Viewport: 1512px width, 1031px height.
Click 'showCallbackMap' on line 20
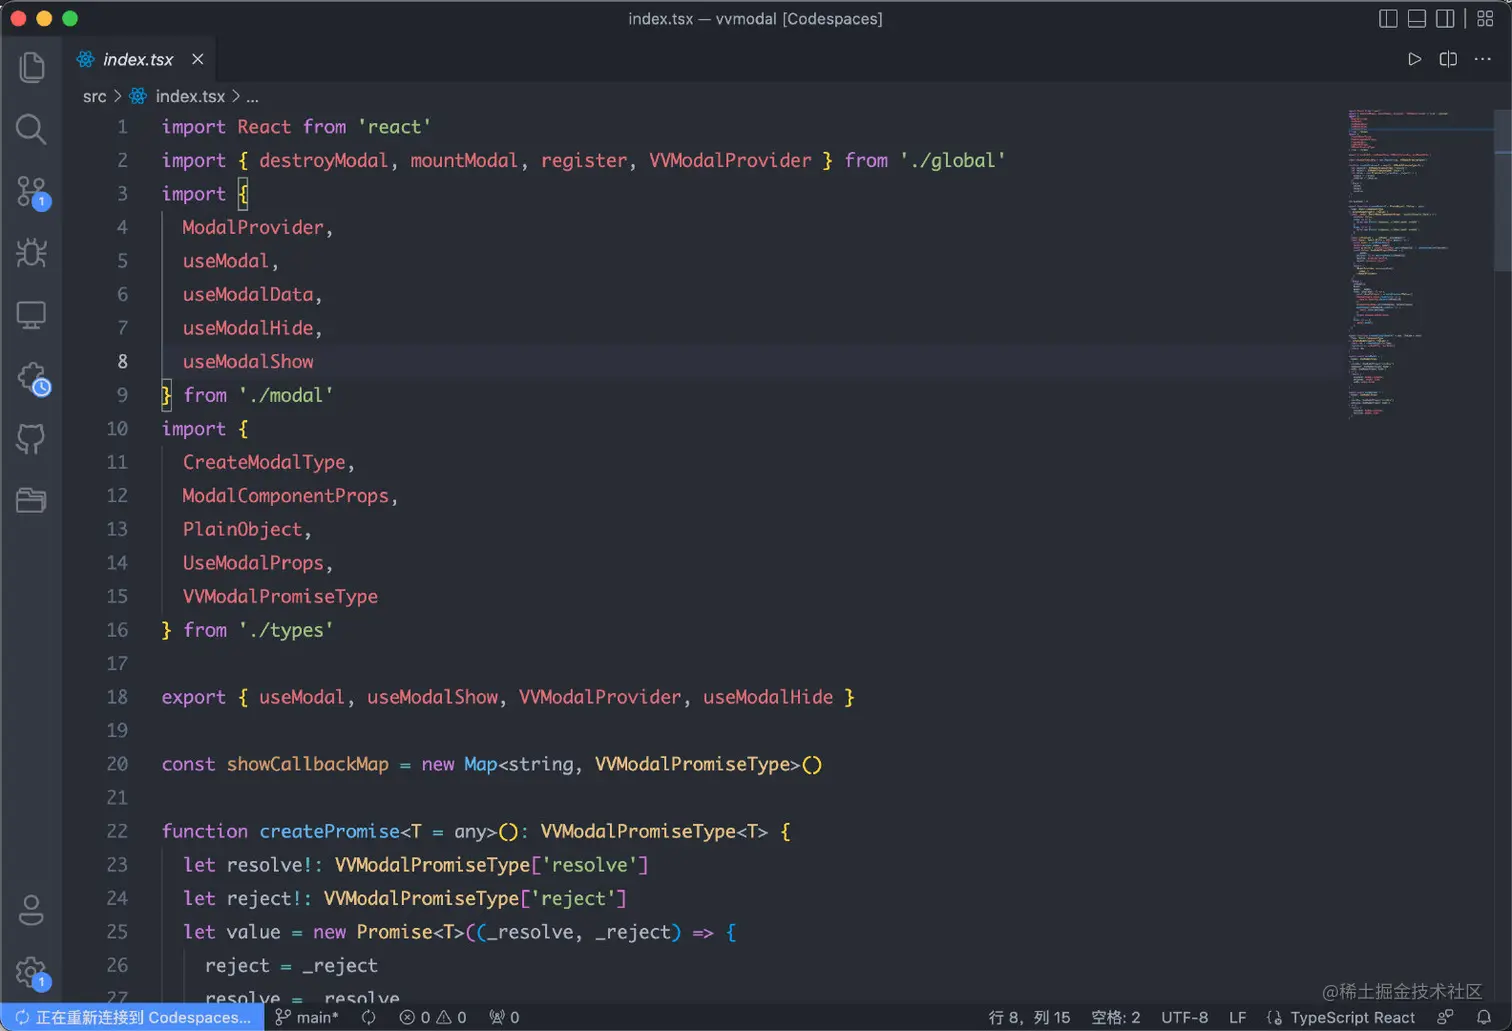point(307,764)
